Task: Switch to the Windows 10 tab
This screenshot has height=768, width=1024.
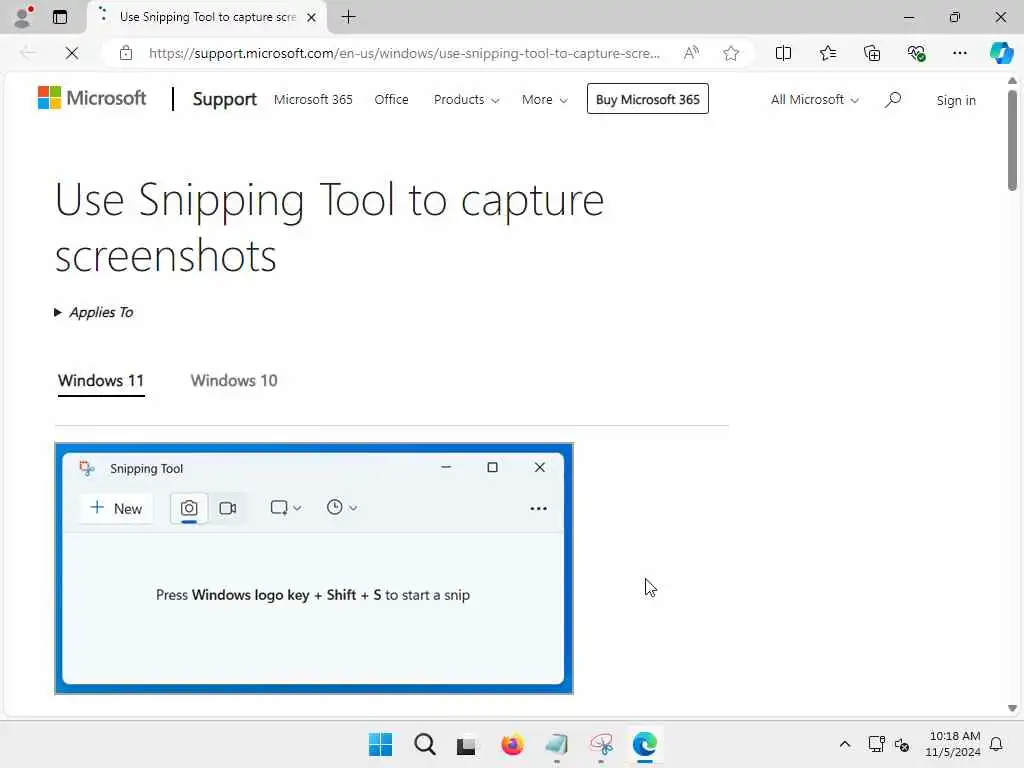Action: pyautogui.click(x=234, y=381)
